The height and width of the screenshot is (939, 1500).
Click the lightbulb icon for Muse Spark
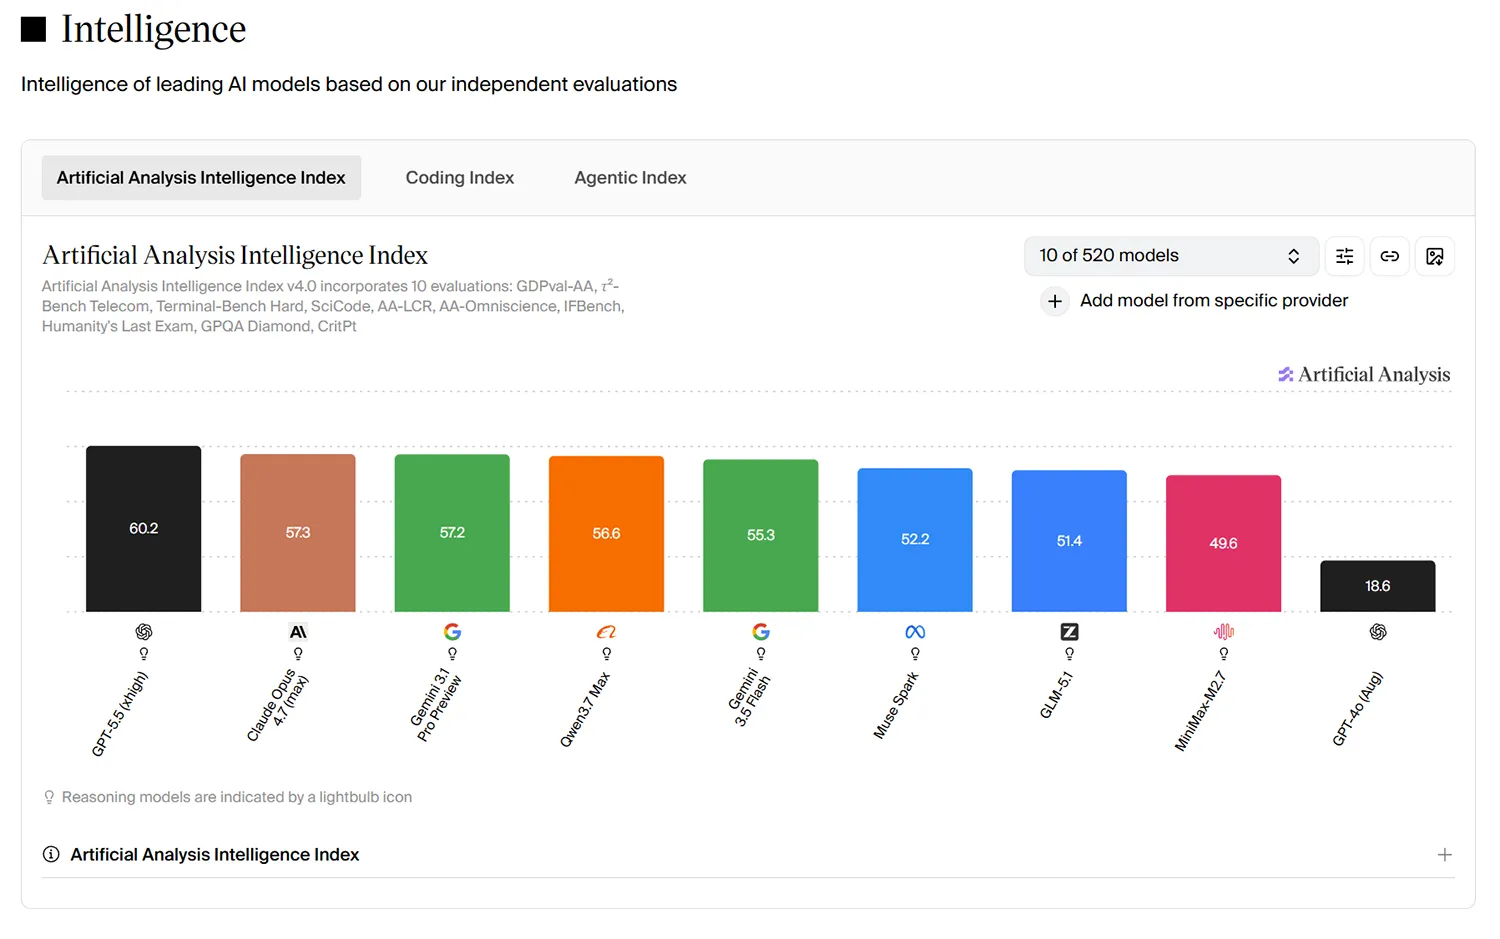(x=915, y=654)
